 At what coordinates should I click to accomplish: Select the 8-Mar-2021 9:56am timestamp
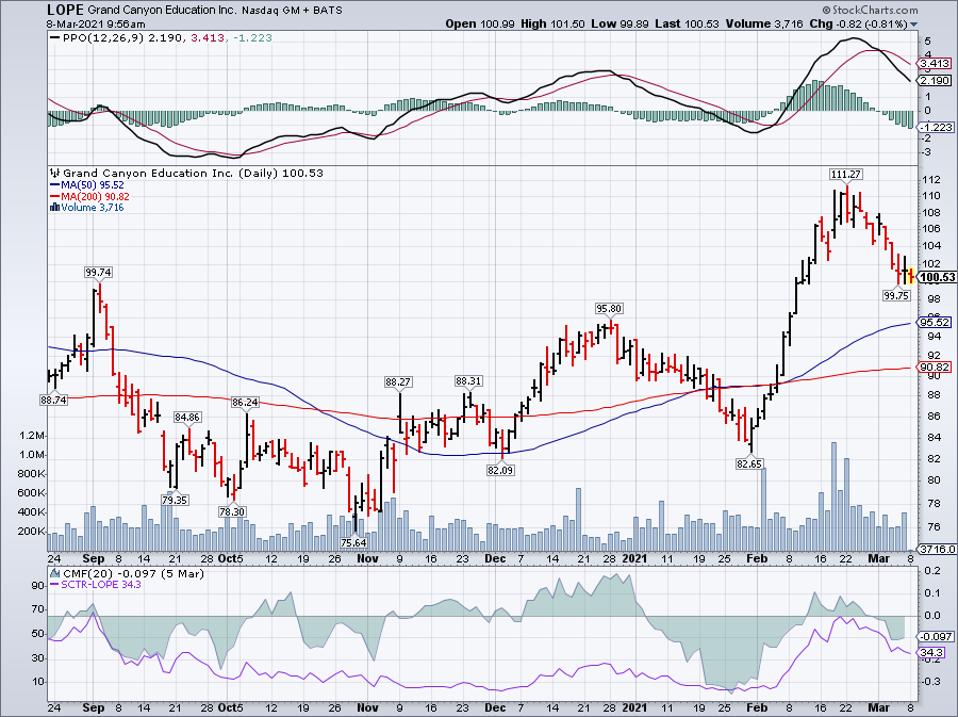tap(97, 24)
